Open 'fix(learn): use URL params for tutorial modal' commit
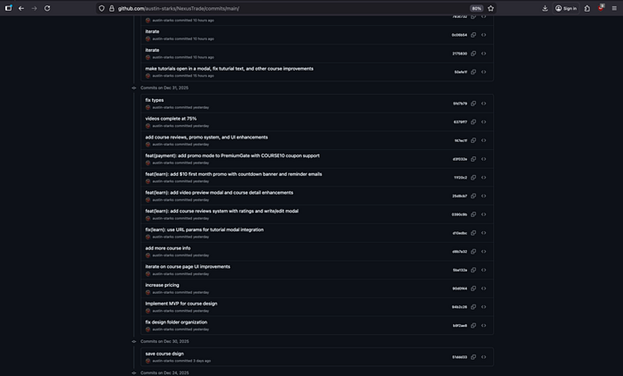Viewport: 623px width, 376px height. pyautogui.click(x=205, y=229)
